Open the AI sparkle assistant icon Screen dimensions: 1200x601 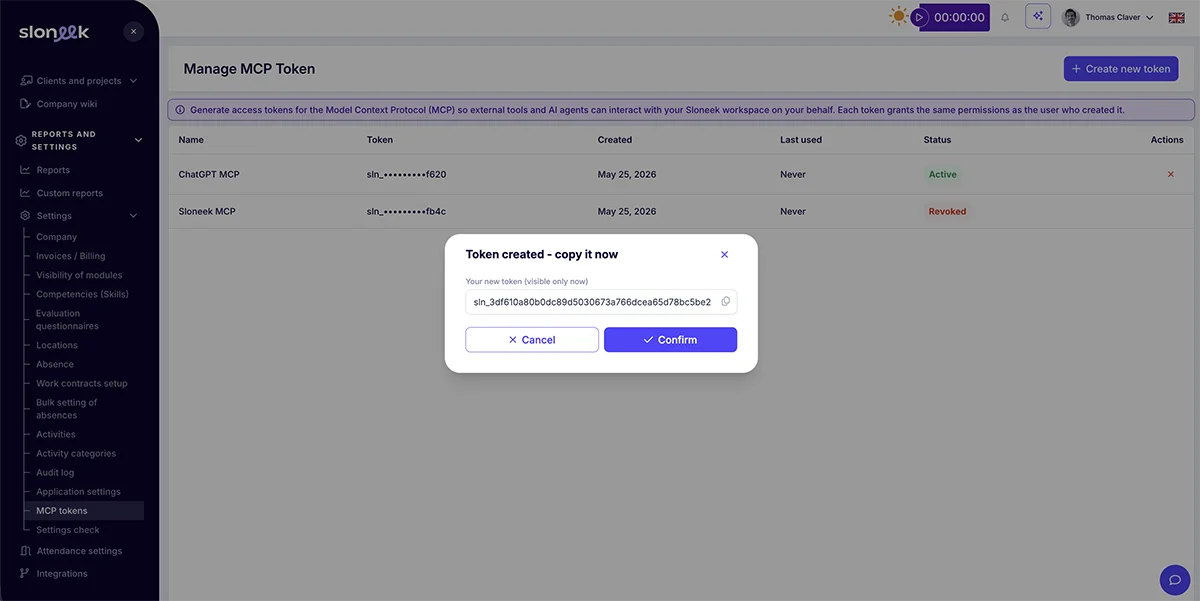(x=1038, y=17)
